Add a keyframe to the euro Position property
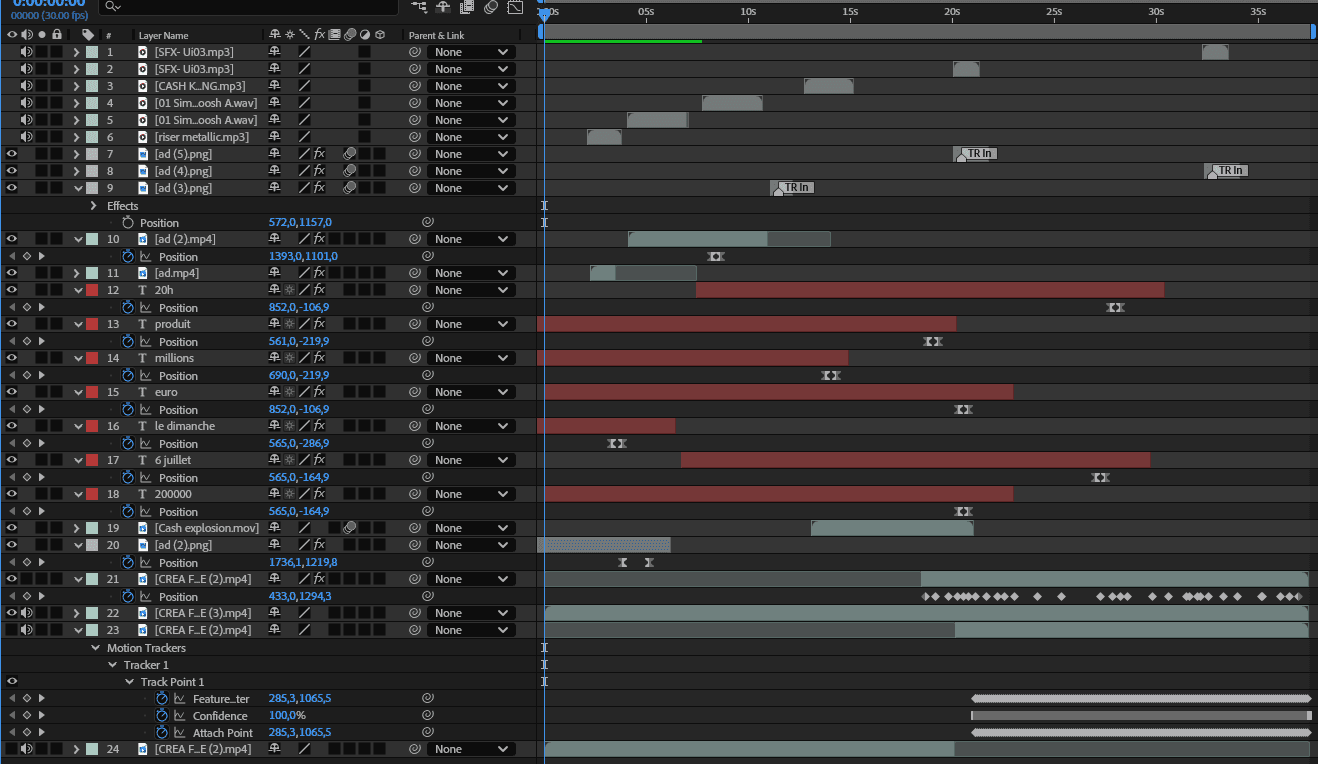The height and width of the screenshot is (764, 1318). tap(27, 409)
